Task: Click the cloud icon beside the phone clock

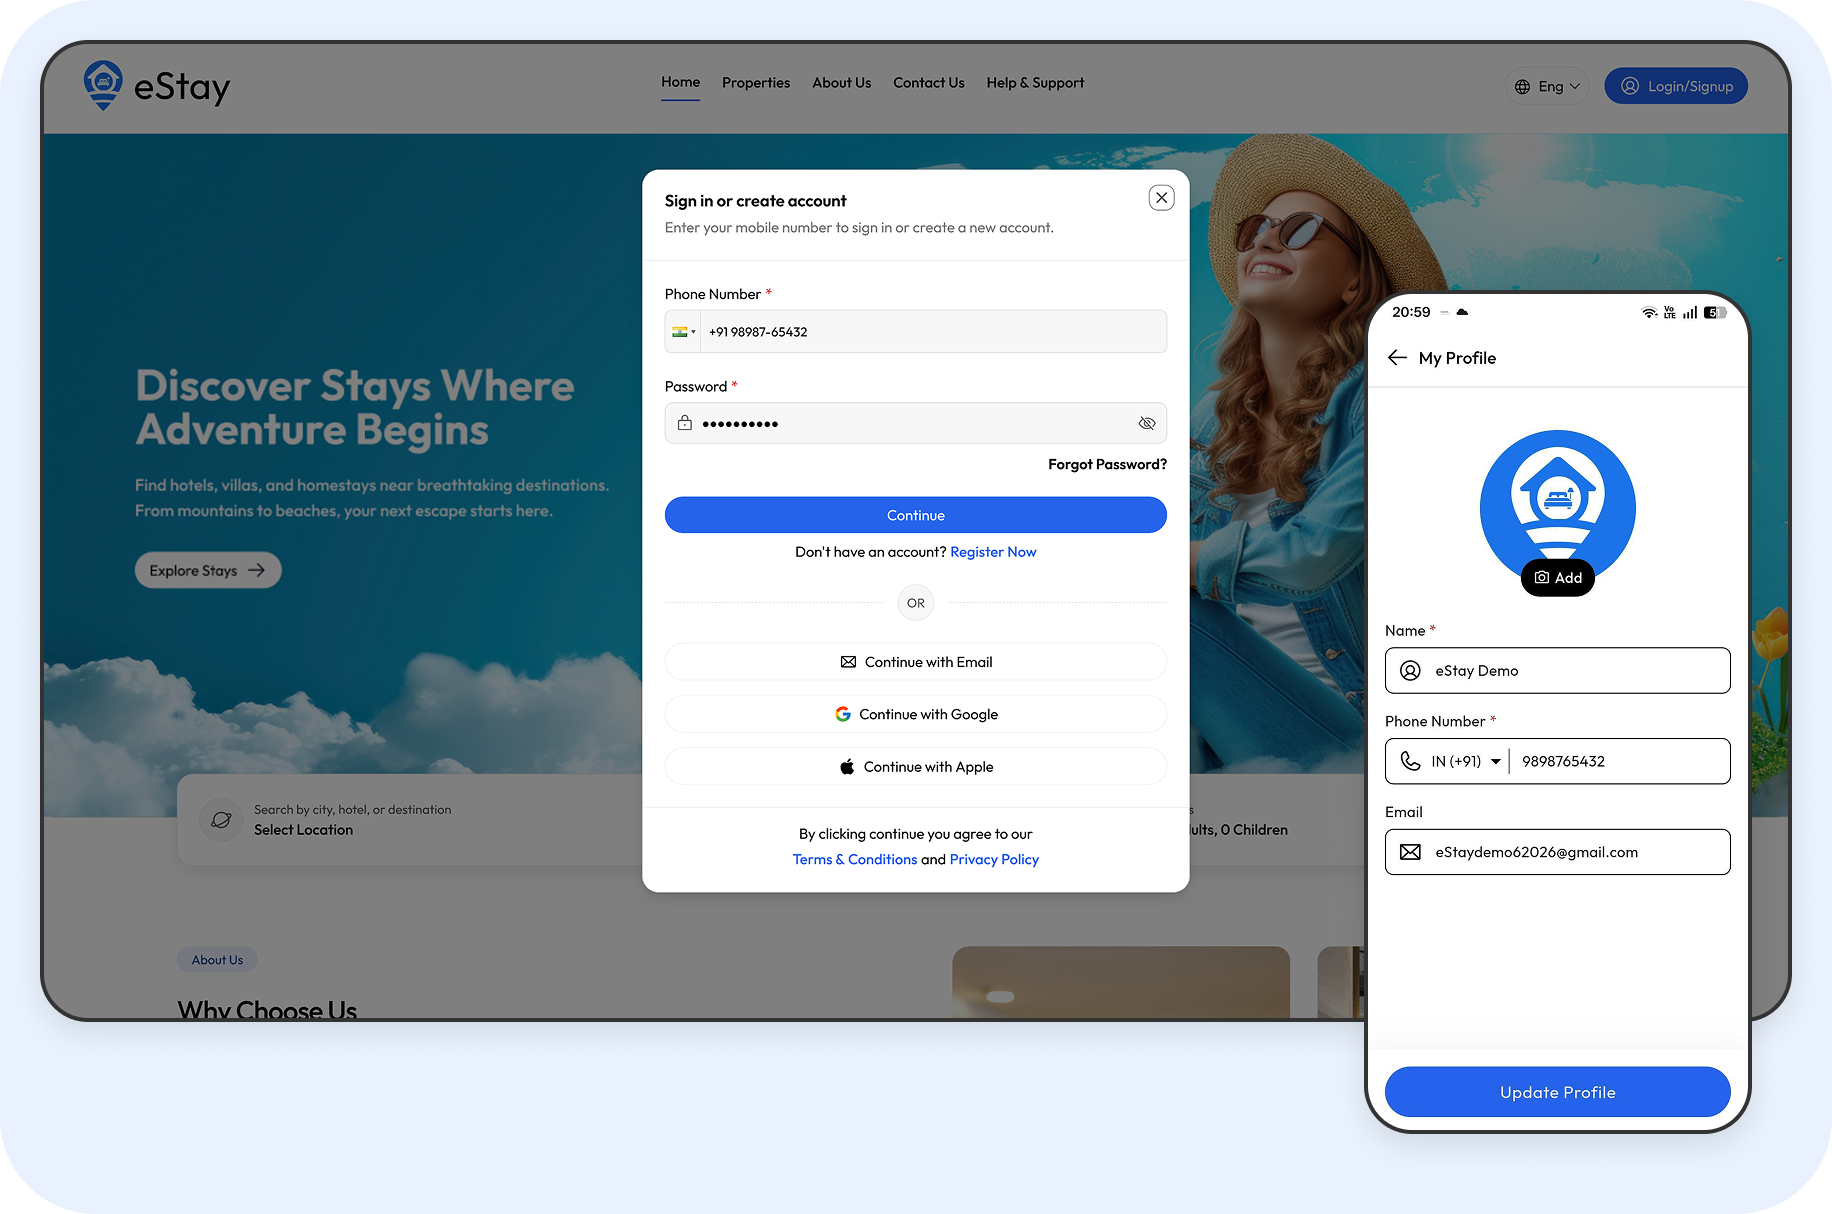Action: (1462, 312)
